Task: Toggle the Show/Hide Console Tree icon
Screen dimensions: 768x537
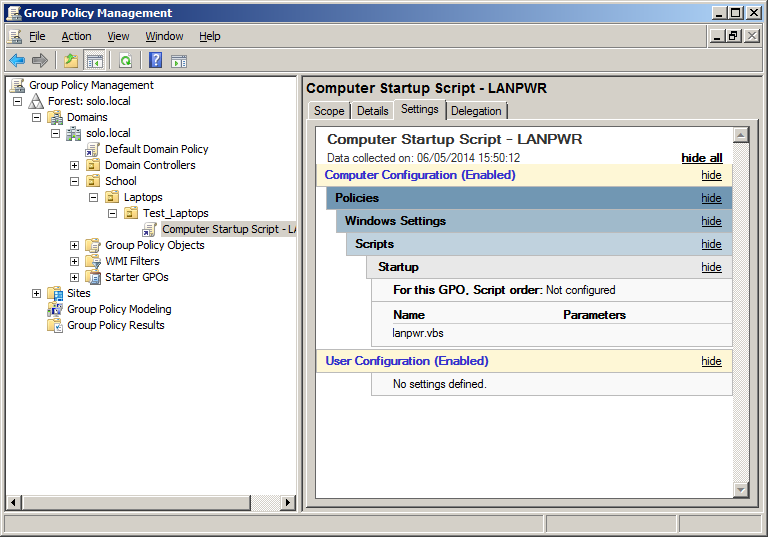Action: [95, 61]
